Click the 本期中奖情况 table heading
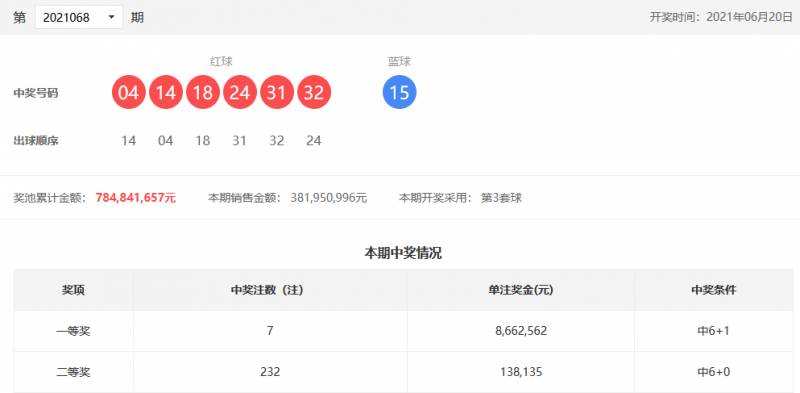Viewport: 800px width, 393px height. click(x=403, y=253)
